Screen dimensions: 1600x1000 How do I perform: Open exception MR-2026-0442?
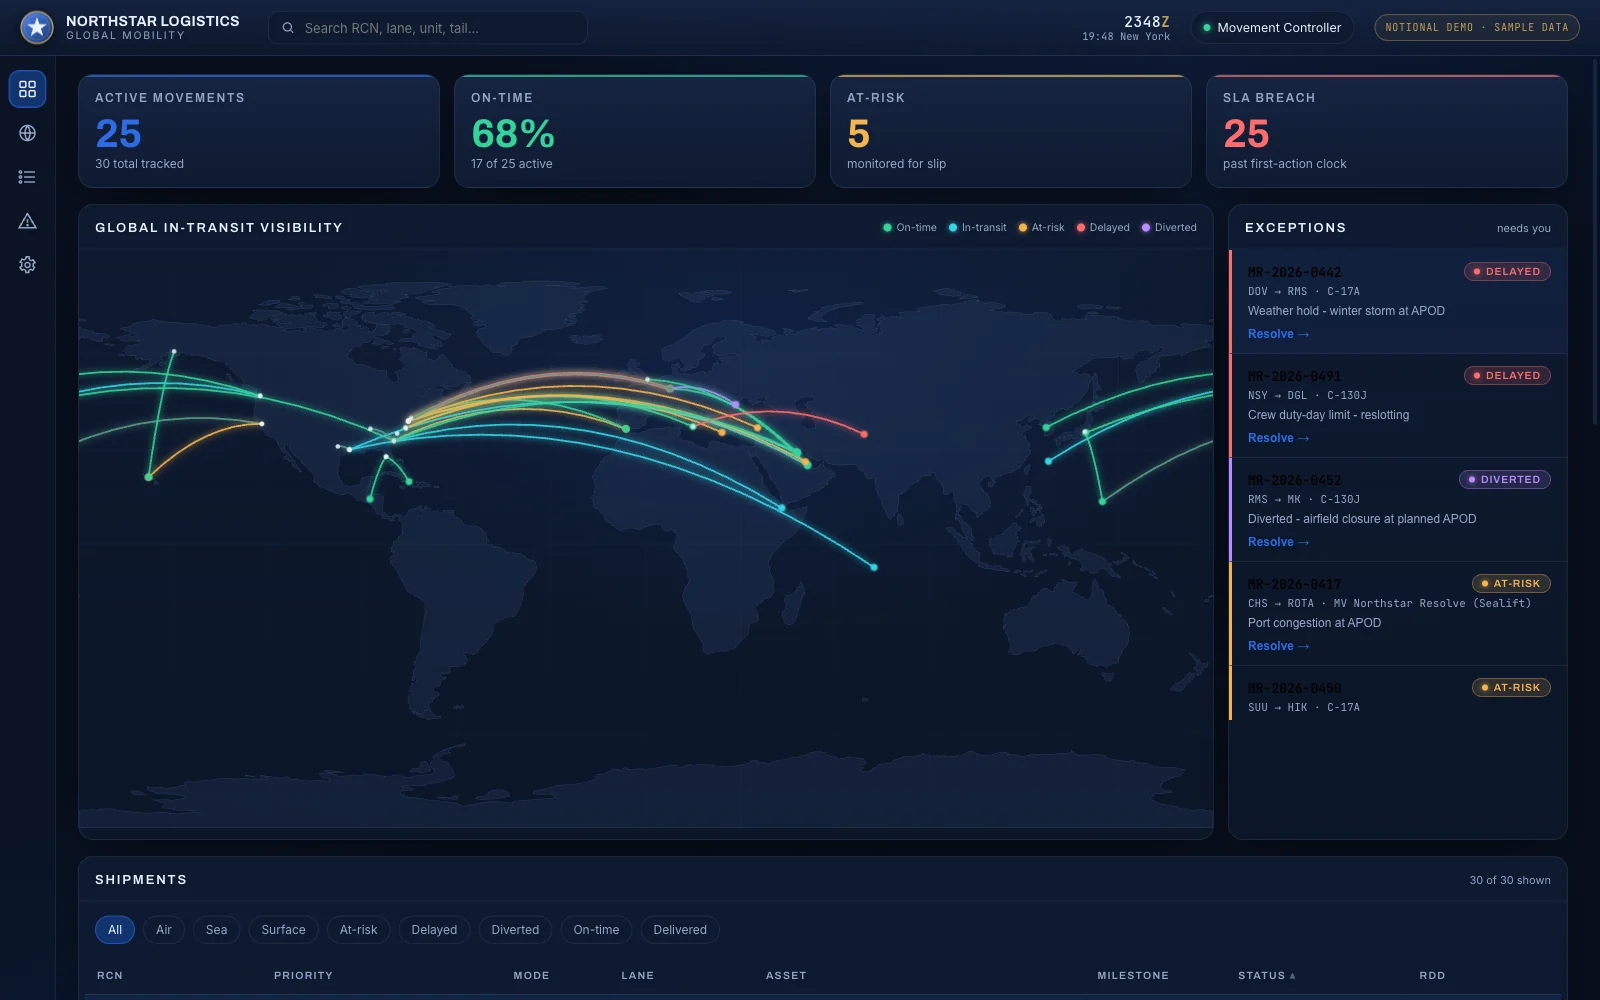pyautogui.click(x=1398, y=301)
